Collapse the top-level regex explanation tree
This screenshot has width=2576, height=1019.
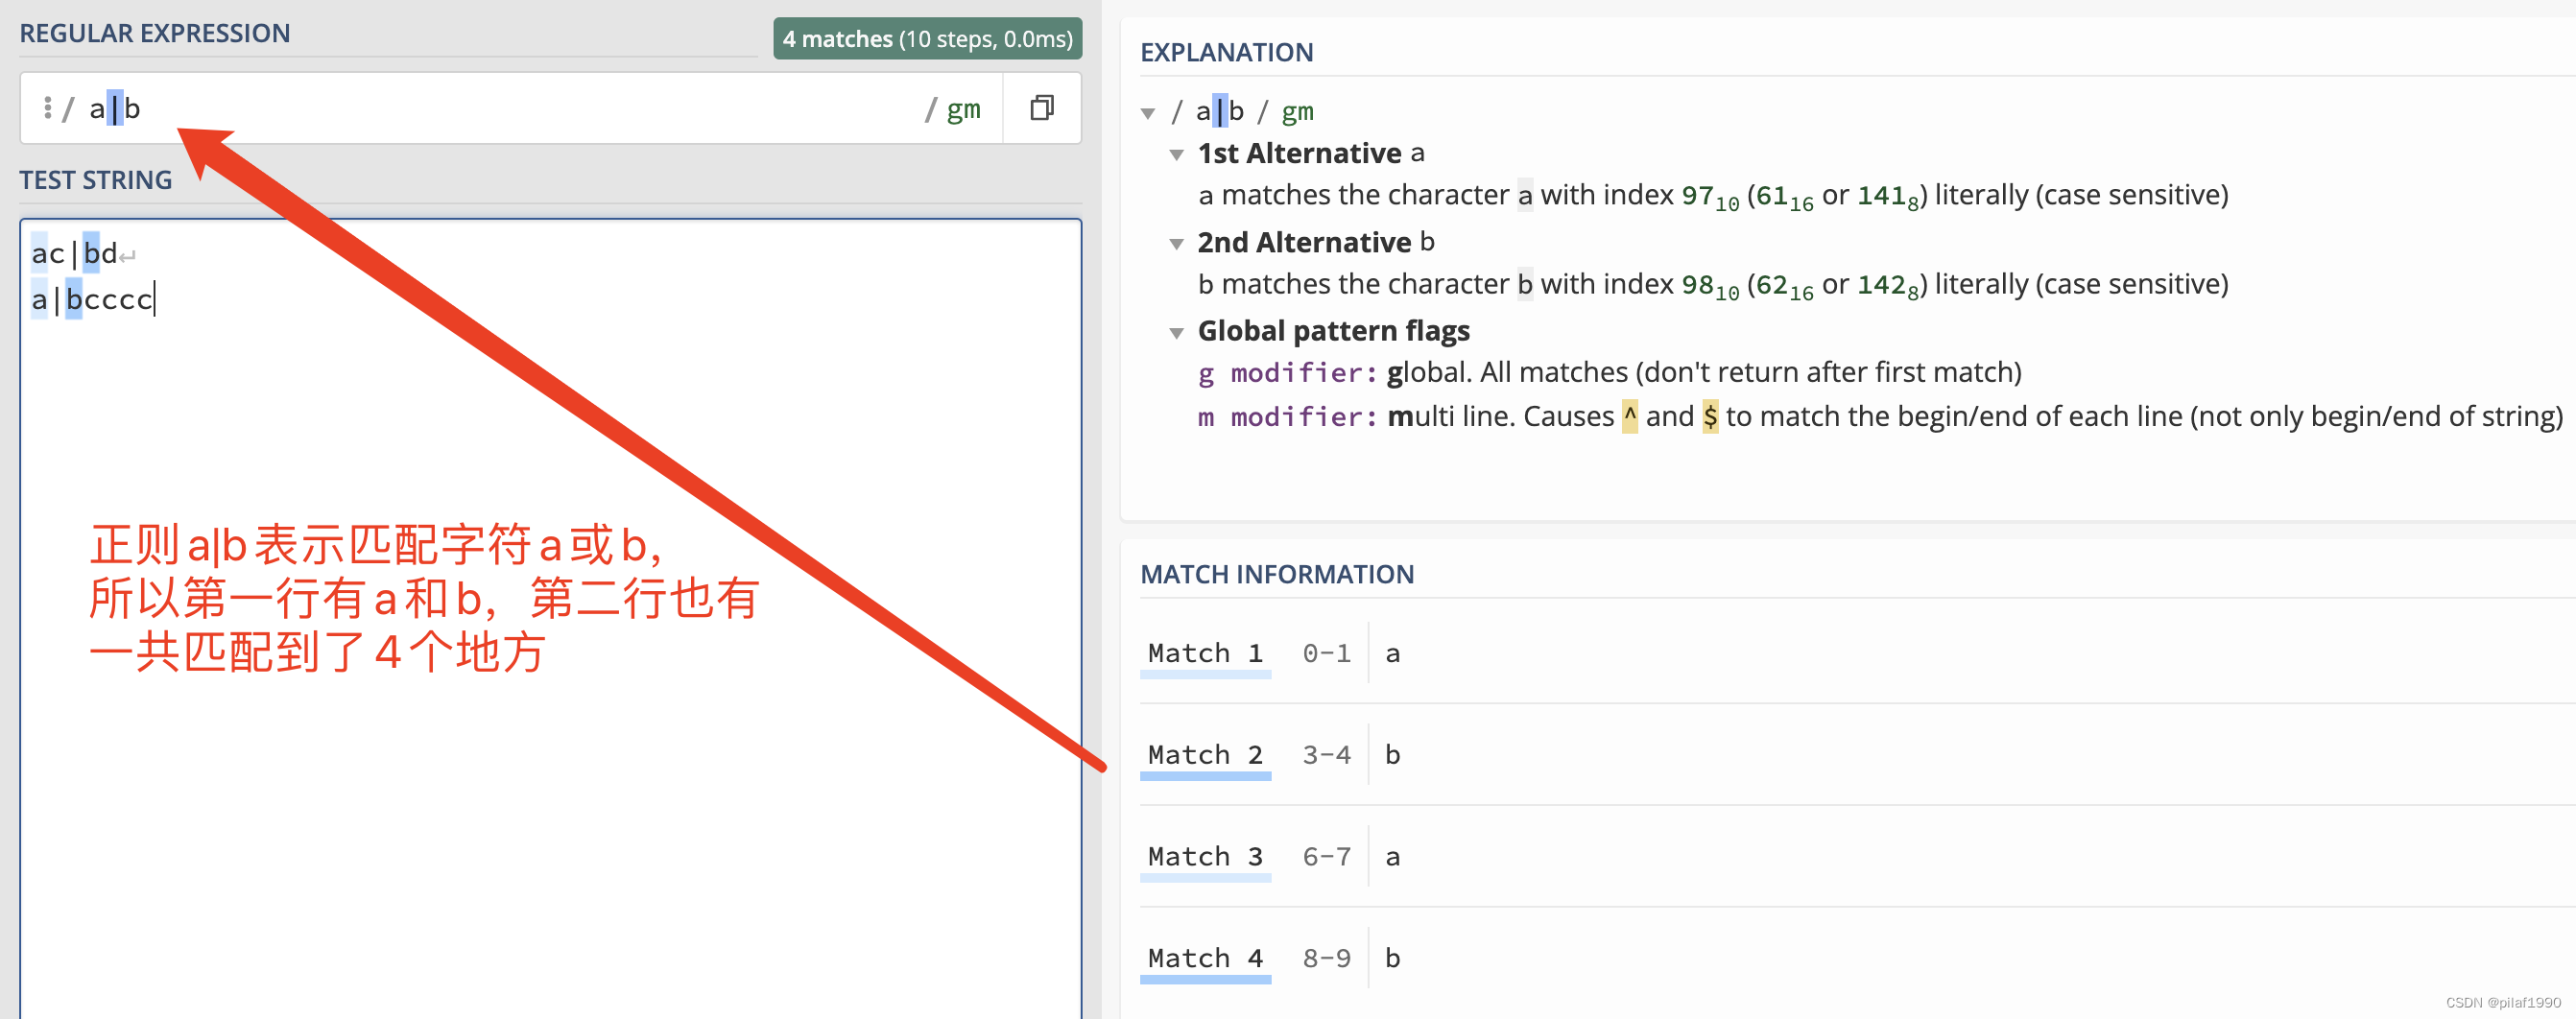coord(1148,113)
